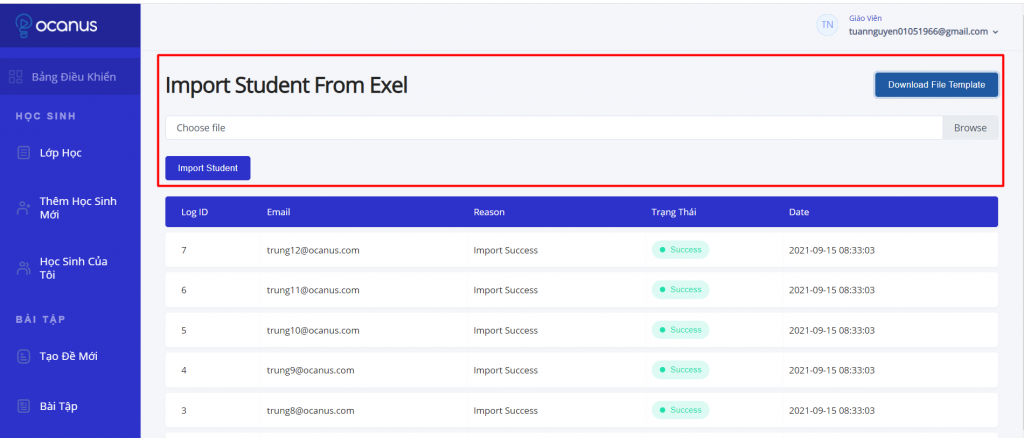Click Success badge for trung12@ocanus.com

[680, 250]
